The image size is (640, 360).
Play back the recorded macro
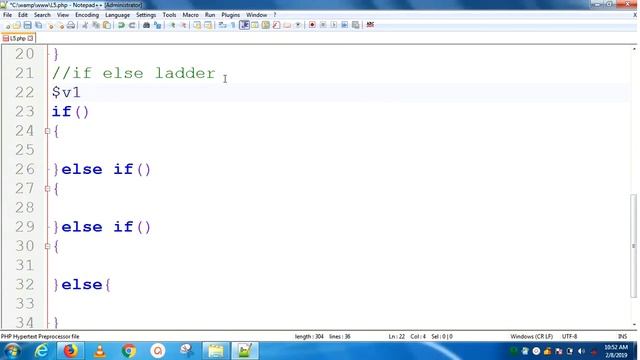click(x=334, y=25)
